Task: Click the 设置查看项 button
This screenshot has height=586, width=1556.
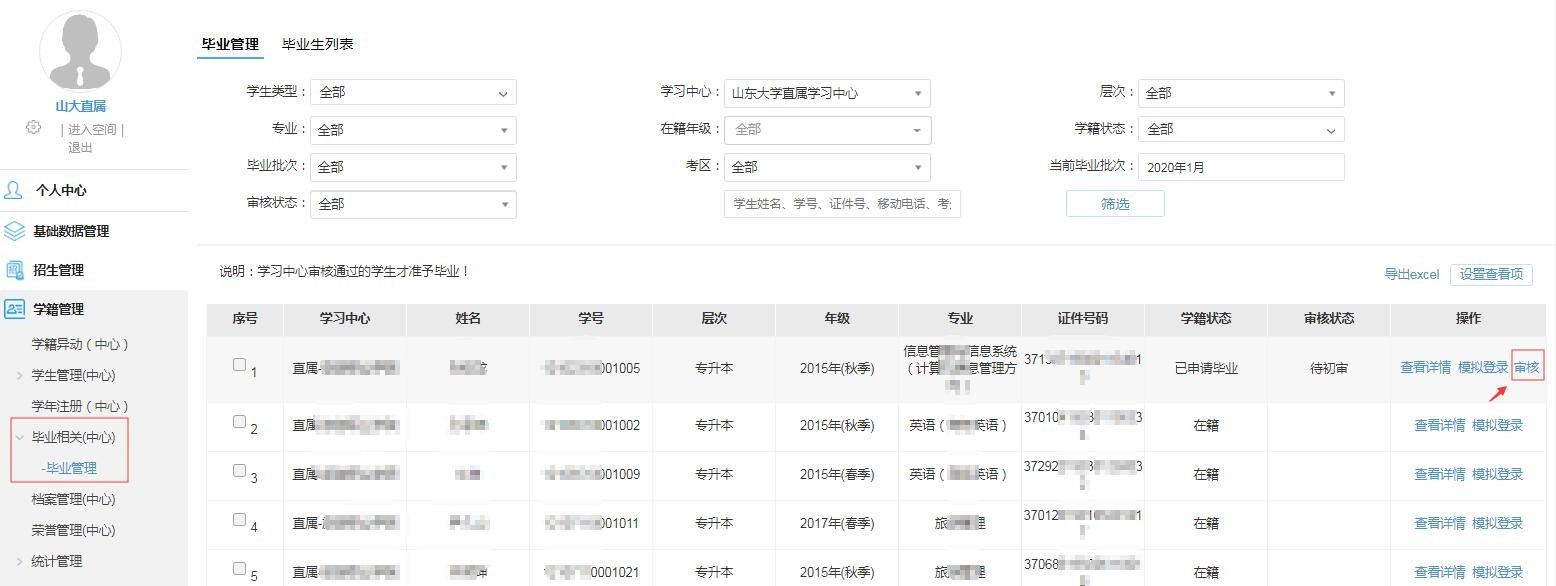Action: [x=1490, y=274]
